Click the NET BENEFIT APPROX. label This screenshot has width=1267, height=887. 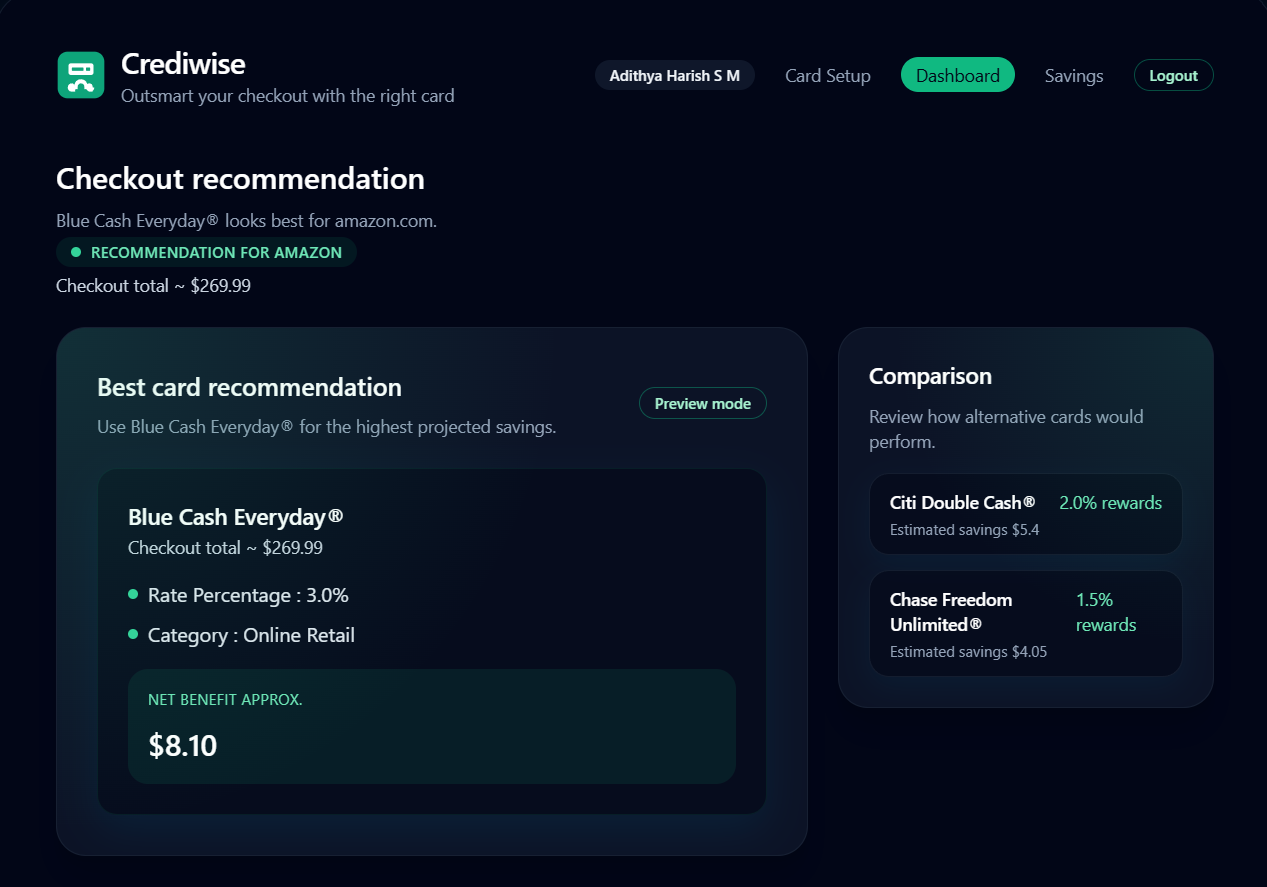(225, 700)
